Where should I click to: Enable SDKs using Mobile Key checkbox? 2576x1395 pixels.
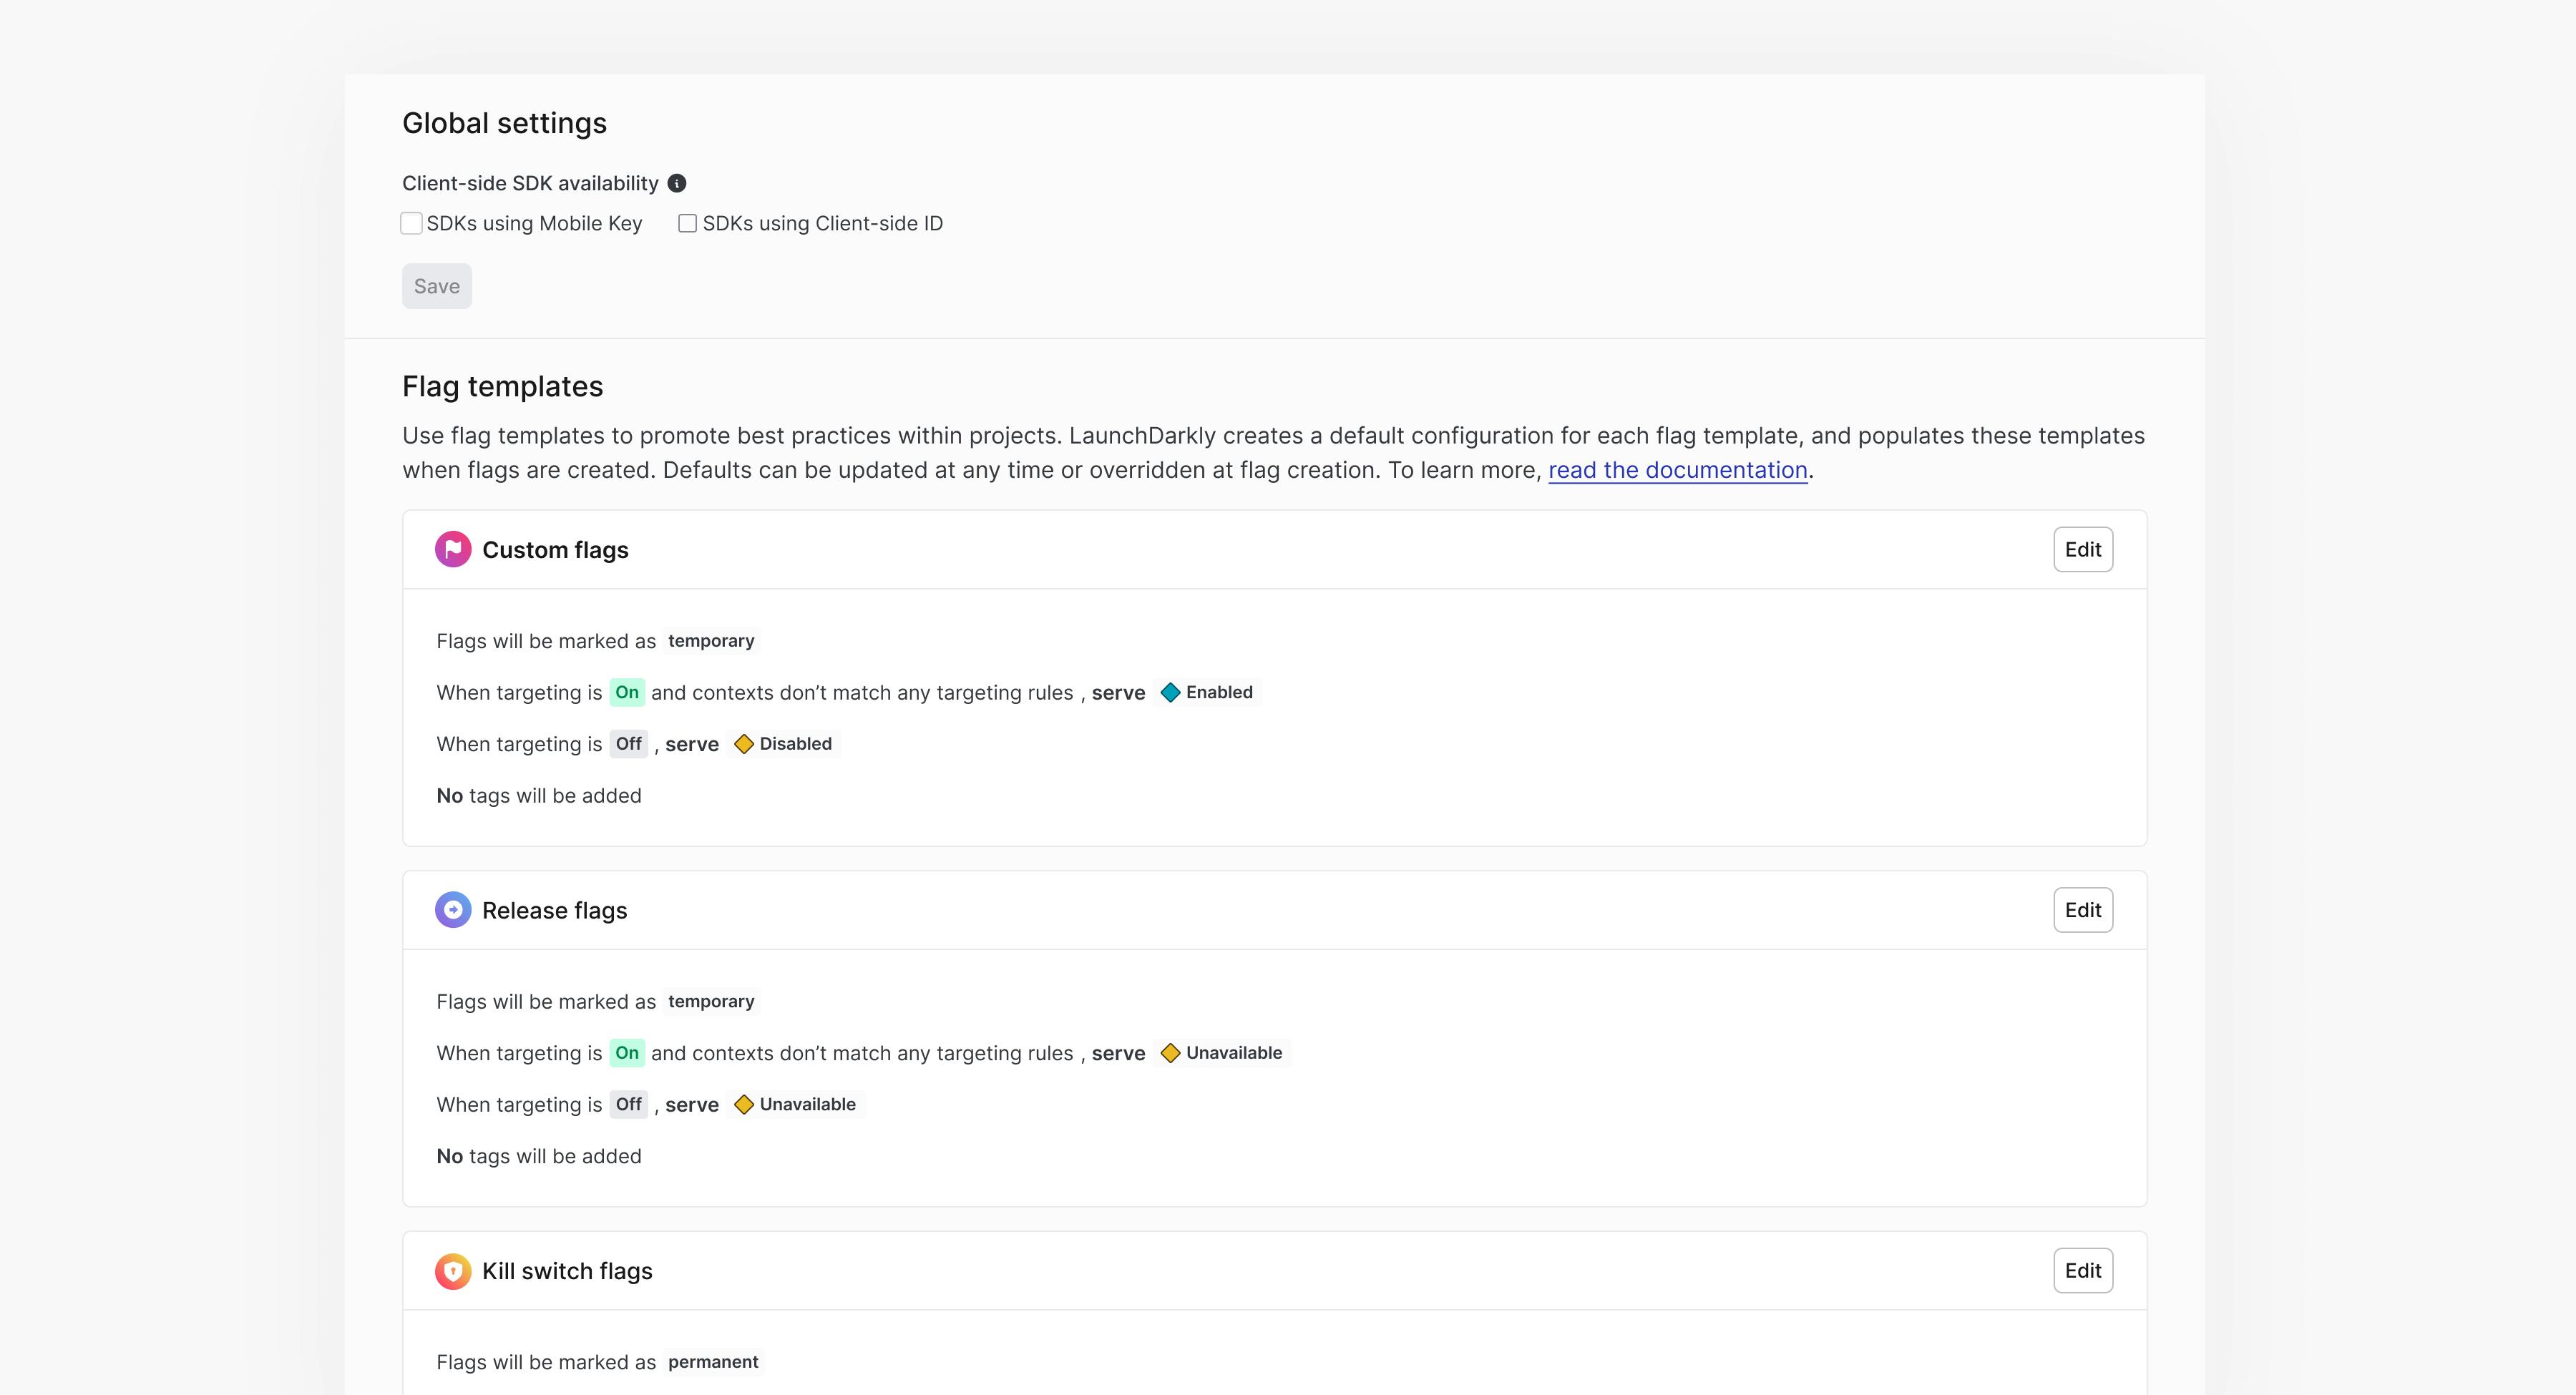click(412, 224)
